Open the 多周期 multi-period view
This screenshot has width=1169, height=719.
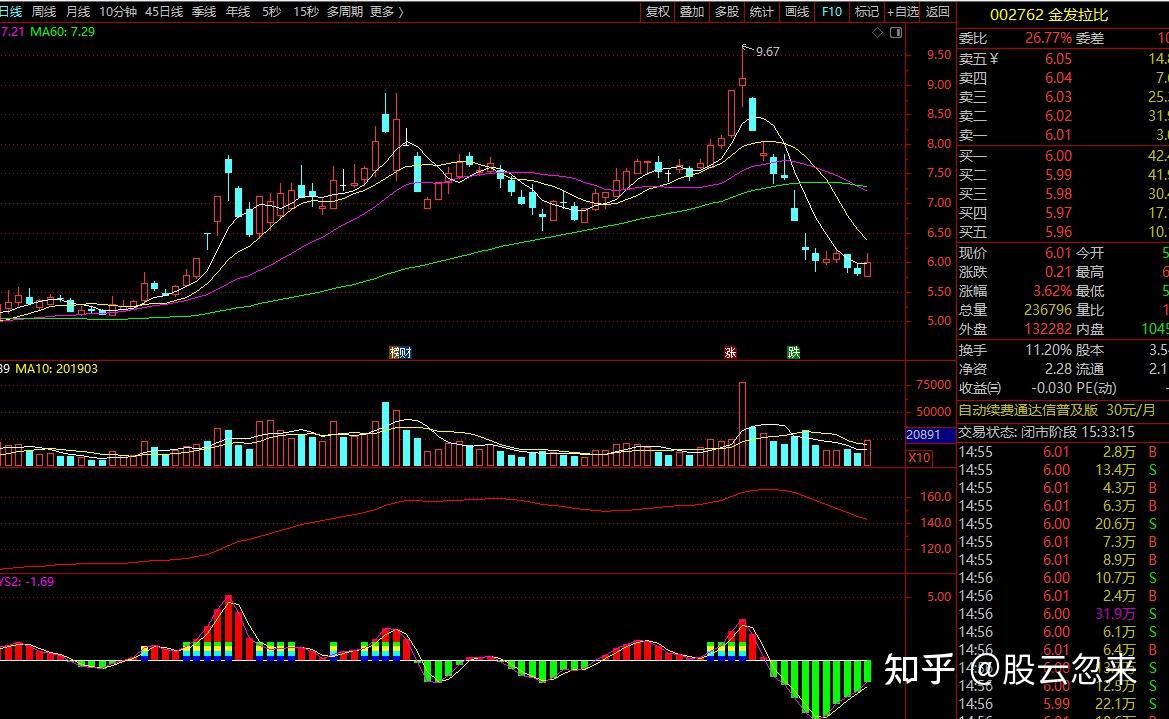click(345, 12)
